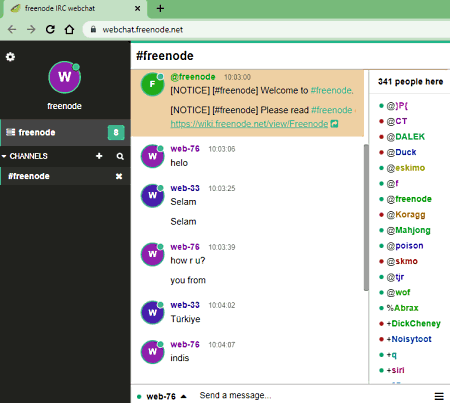This screenshot has width=450, height=403.
Task: Click web-76 avatar beside 'how r u?'
Action: (x=152, y=254)
